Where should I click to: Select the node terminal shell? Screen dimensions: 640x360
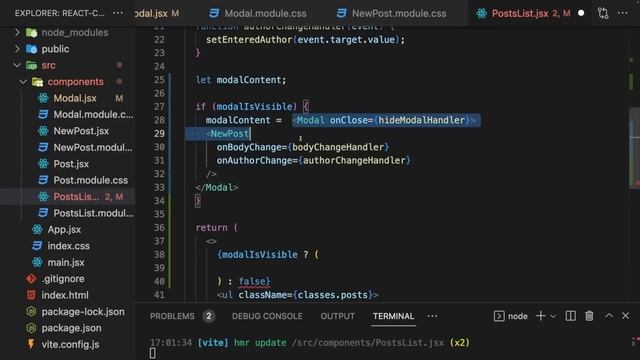pos(510,316)
